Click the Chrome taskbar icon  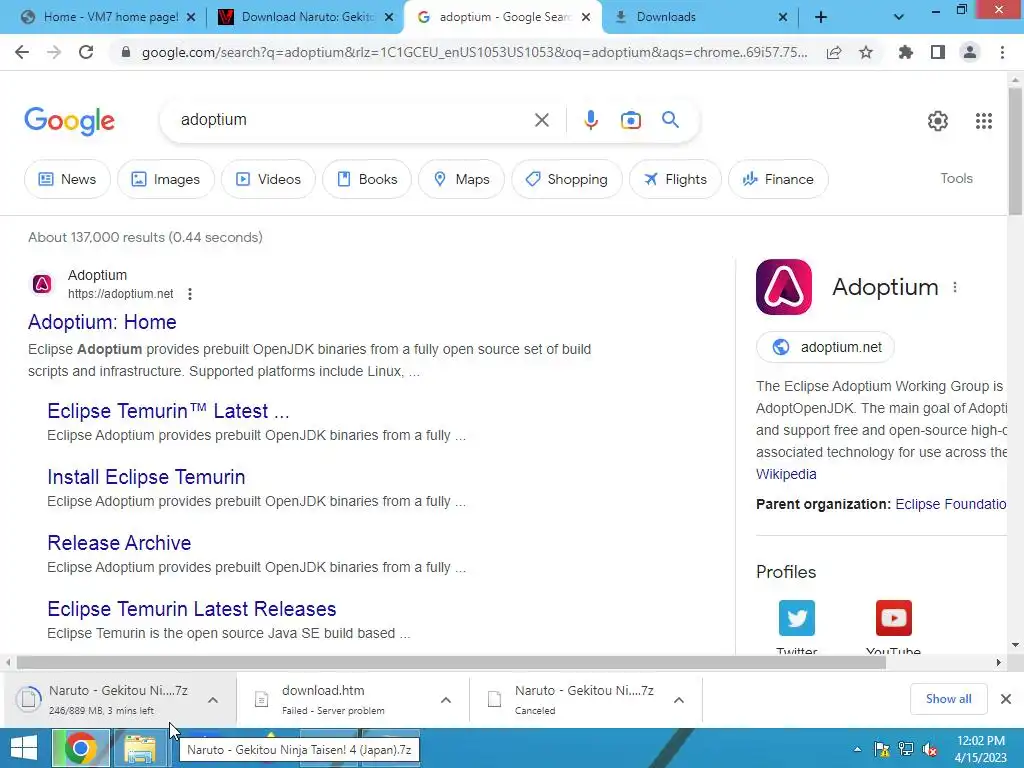tap(80, 748)
